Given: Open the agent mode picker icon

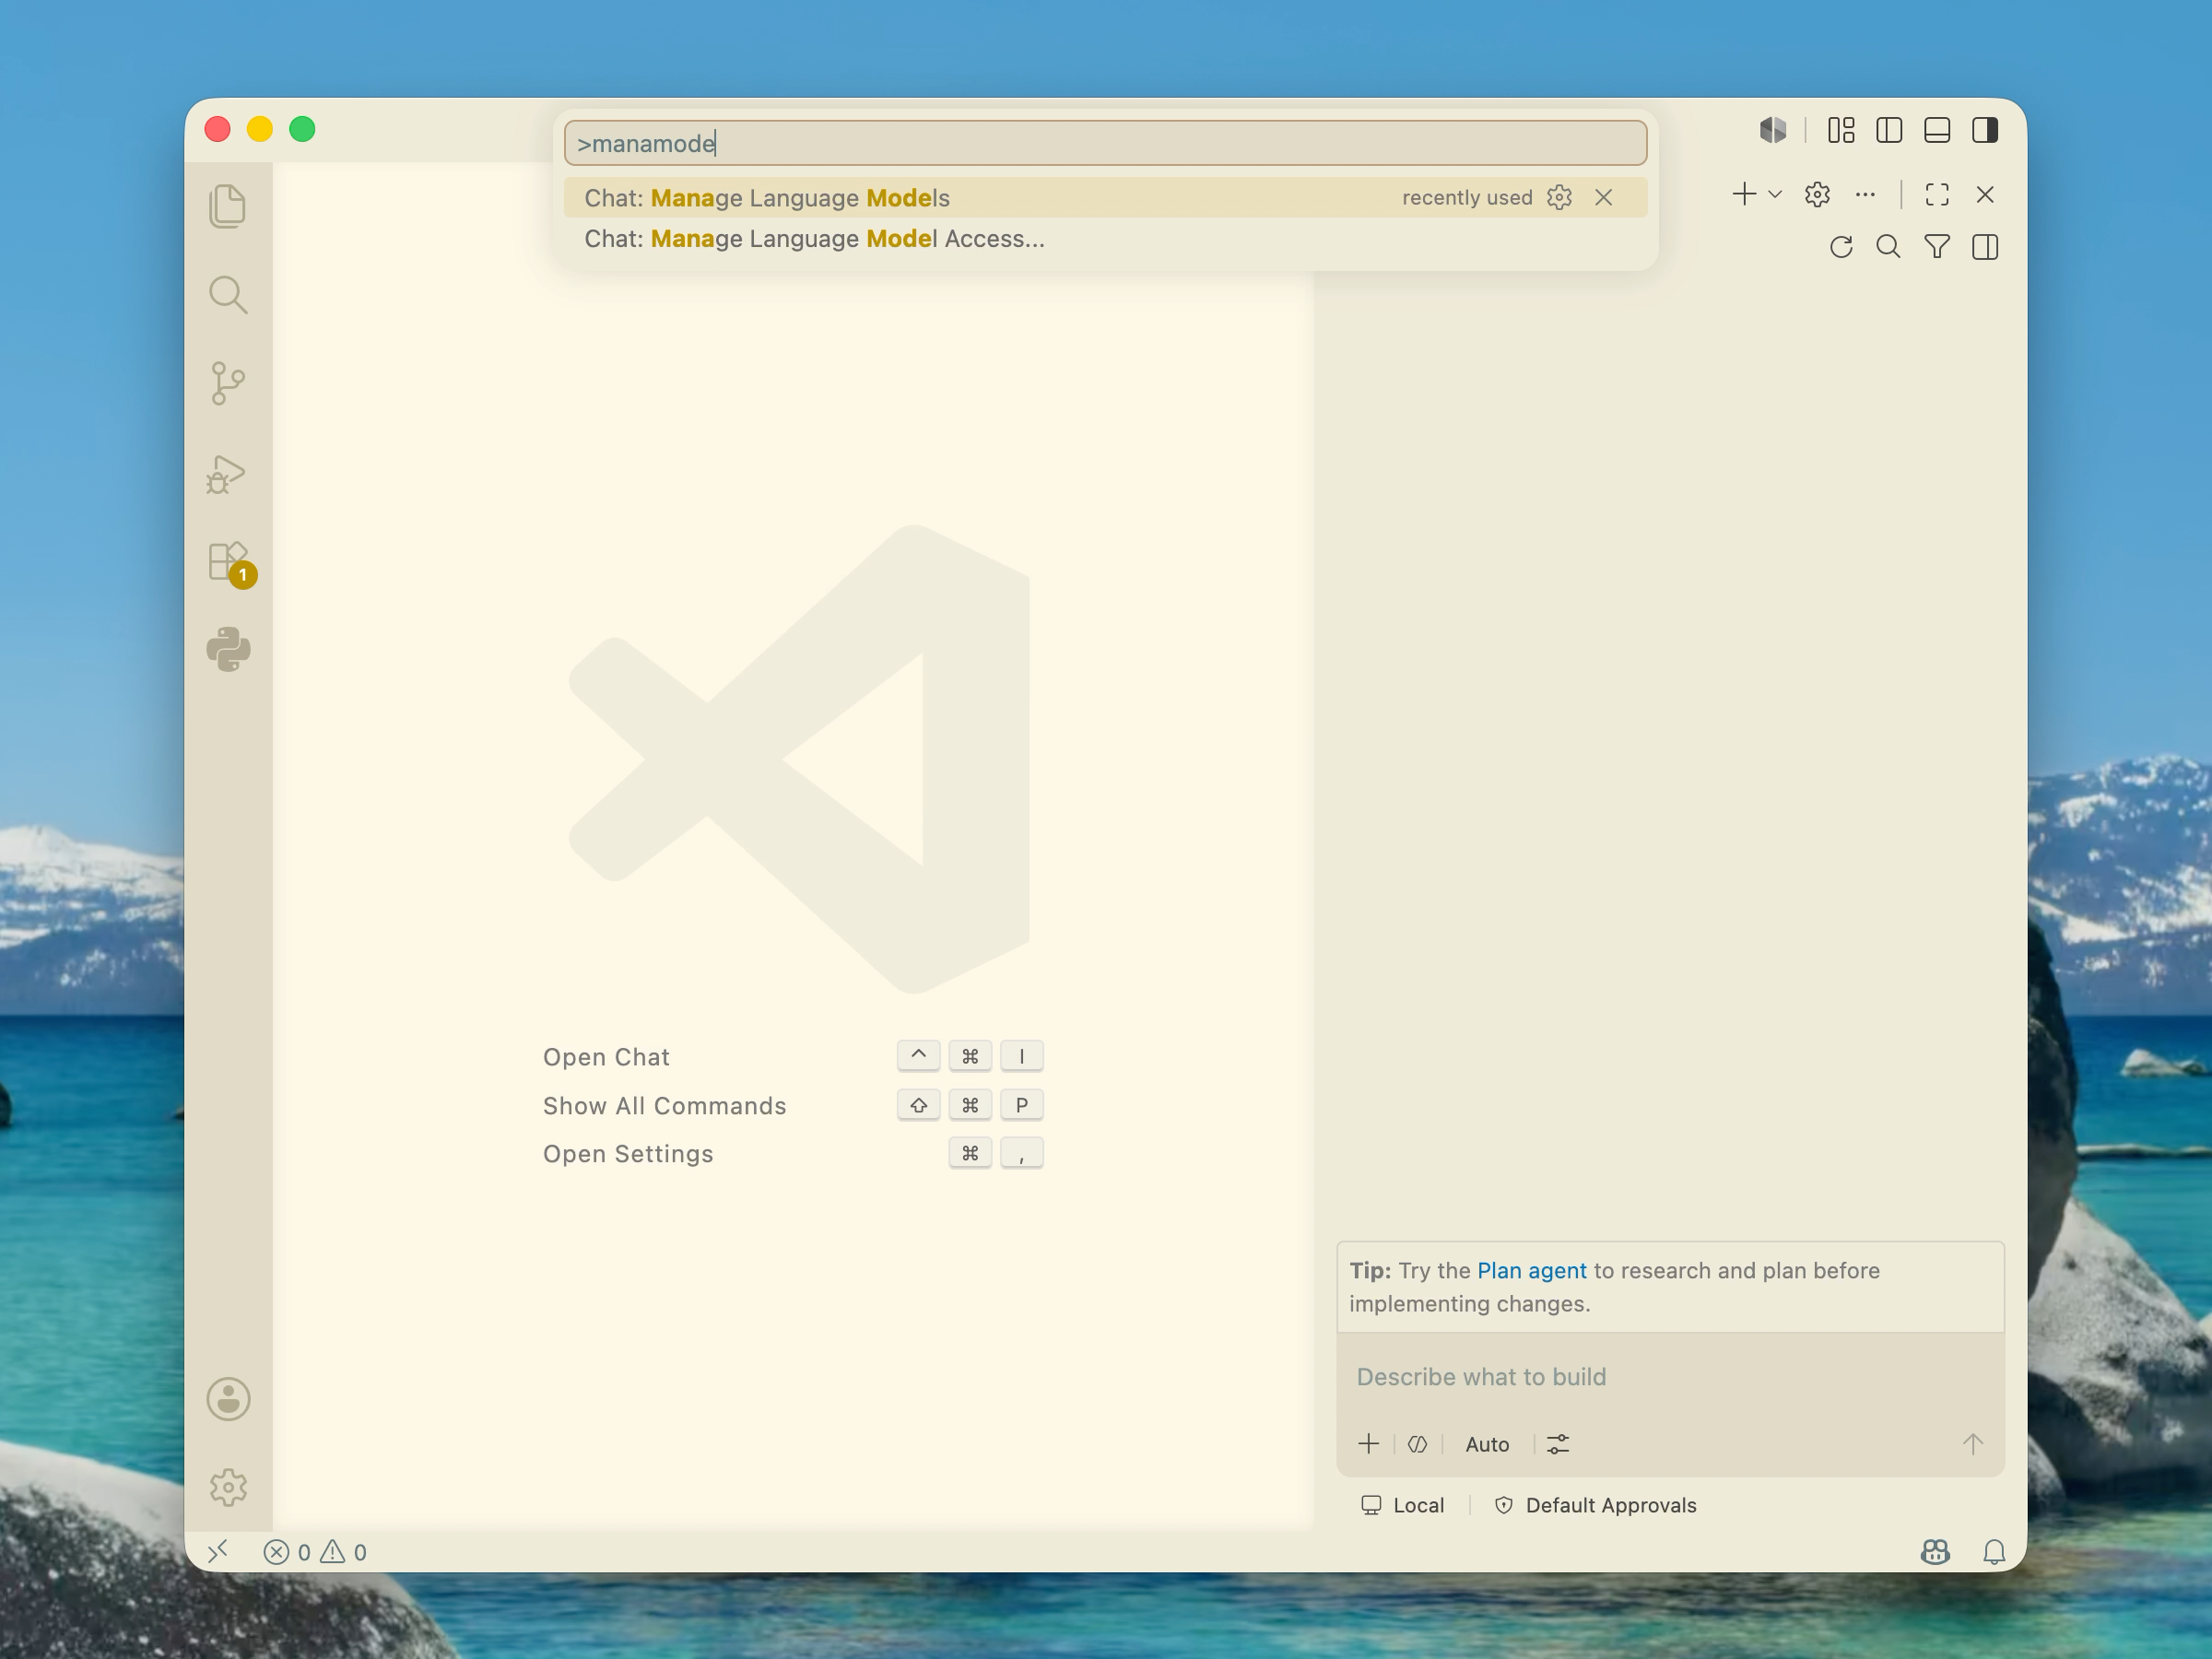Looking at the screenshot, I should [1417, 1444].
